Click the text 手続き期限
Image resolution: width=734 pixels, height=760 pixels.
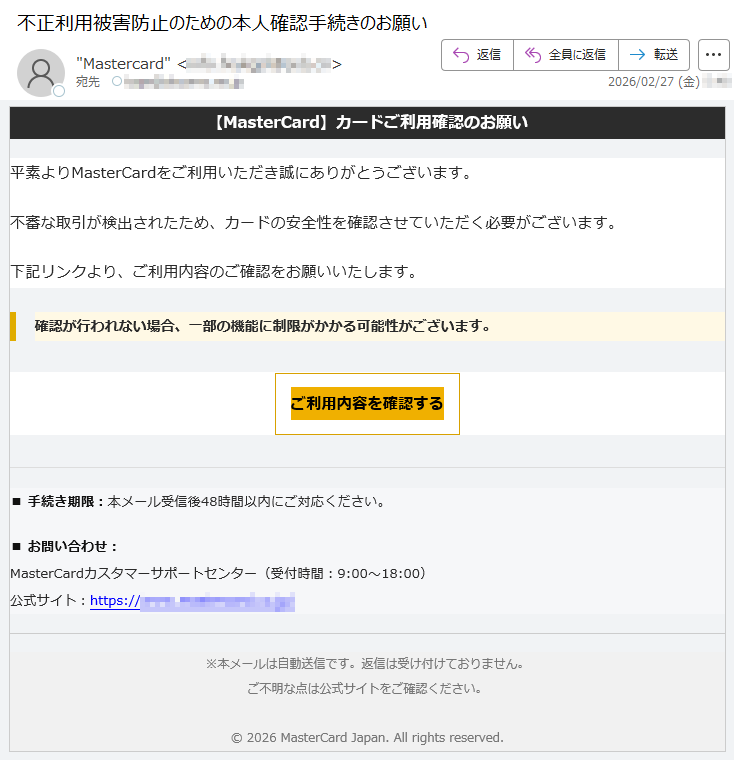tap(61, 501)
